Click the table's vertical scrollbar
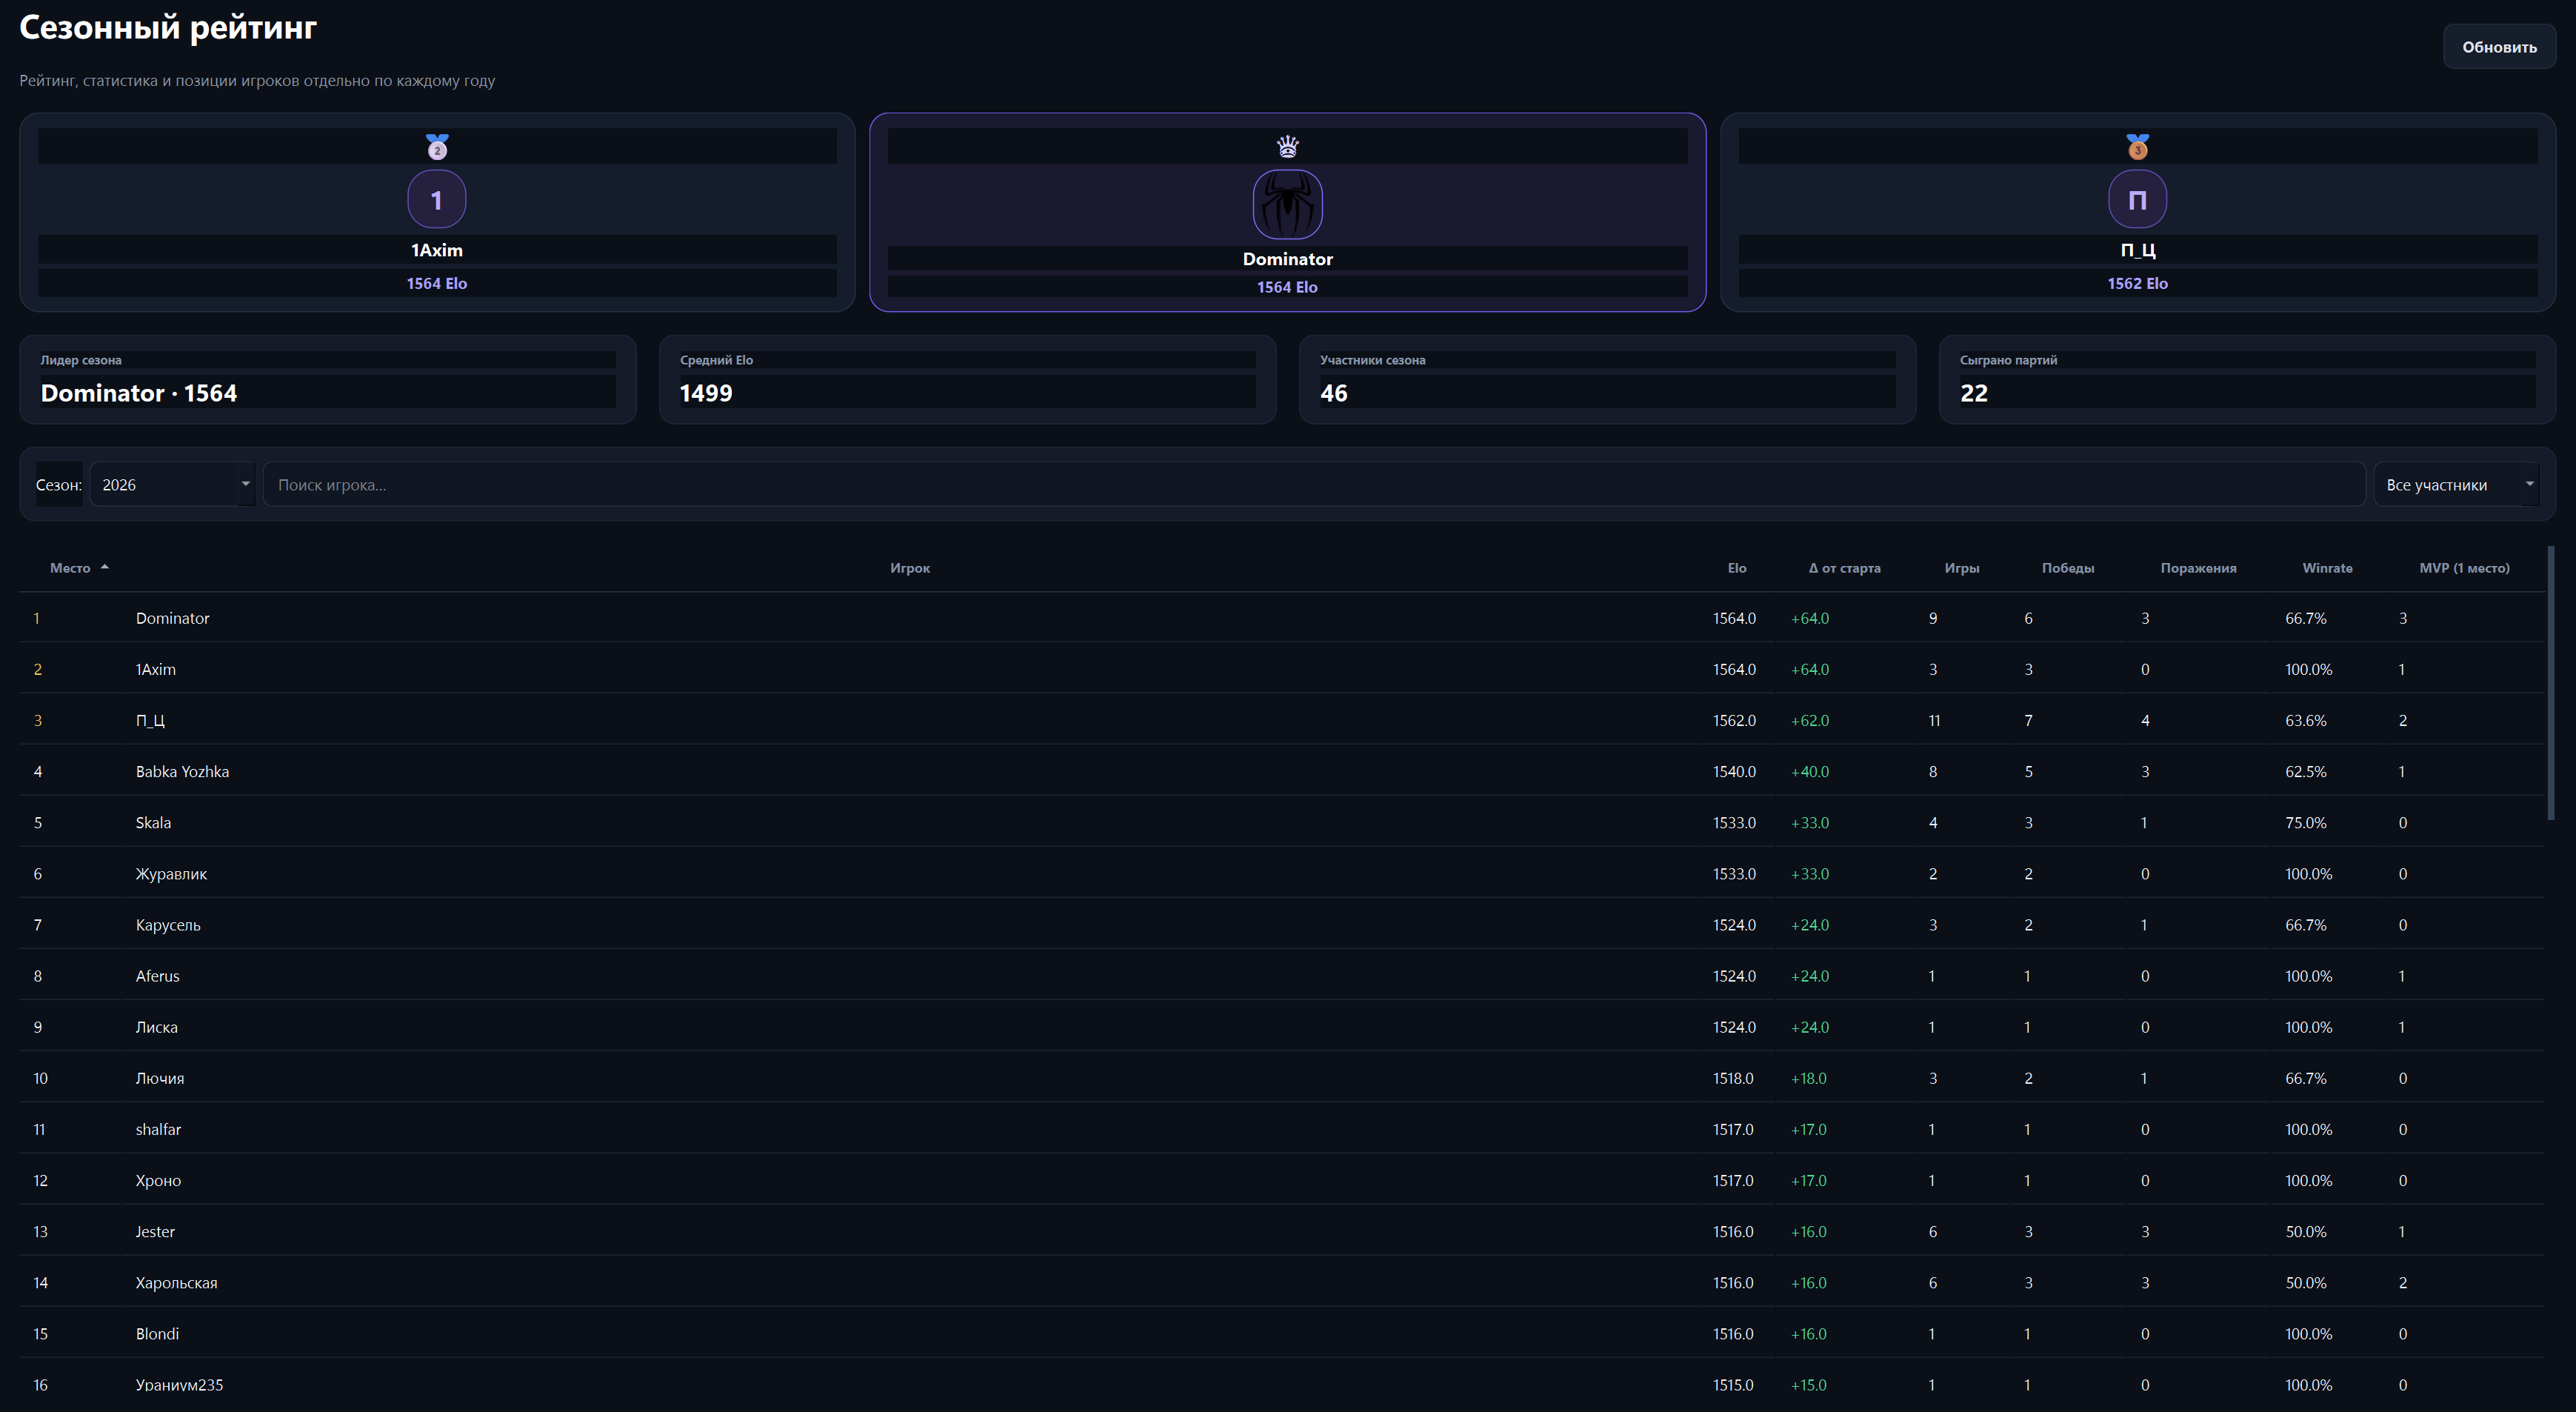Screen dimensions: 2576x1412 tap(2551, 684)
